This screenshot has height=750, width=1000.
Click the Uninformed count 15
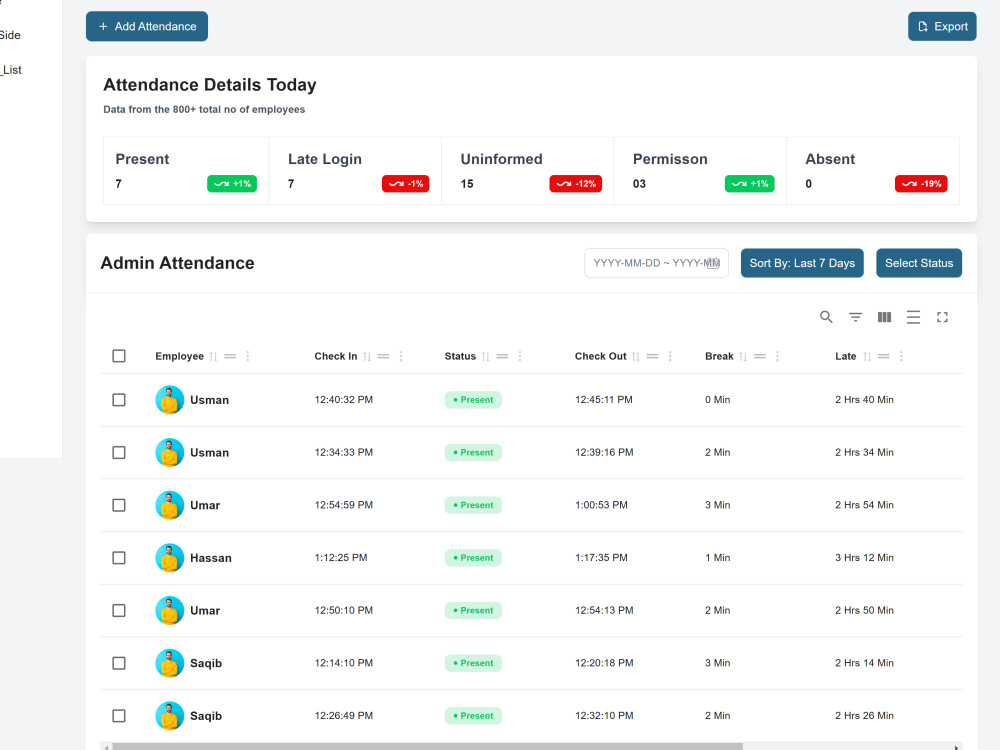click(x=467, y=184)
